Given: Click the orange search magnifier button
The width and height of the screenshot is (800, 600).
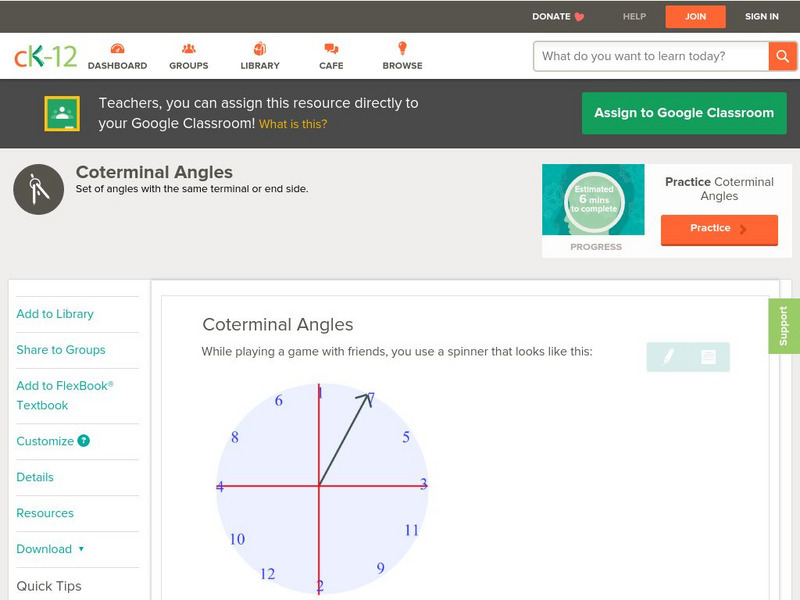Looking at the screenshot, I should point(782,56).
